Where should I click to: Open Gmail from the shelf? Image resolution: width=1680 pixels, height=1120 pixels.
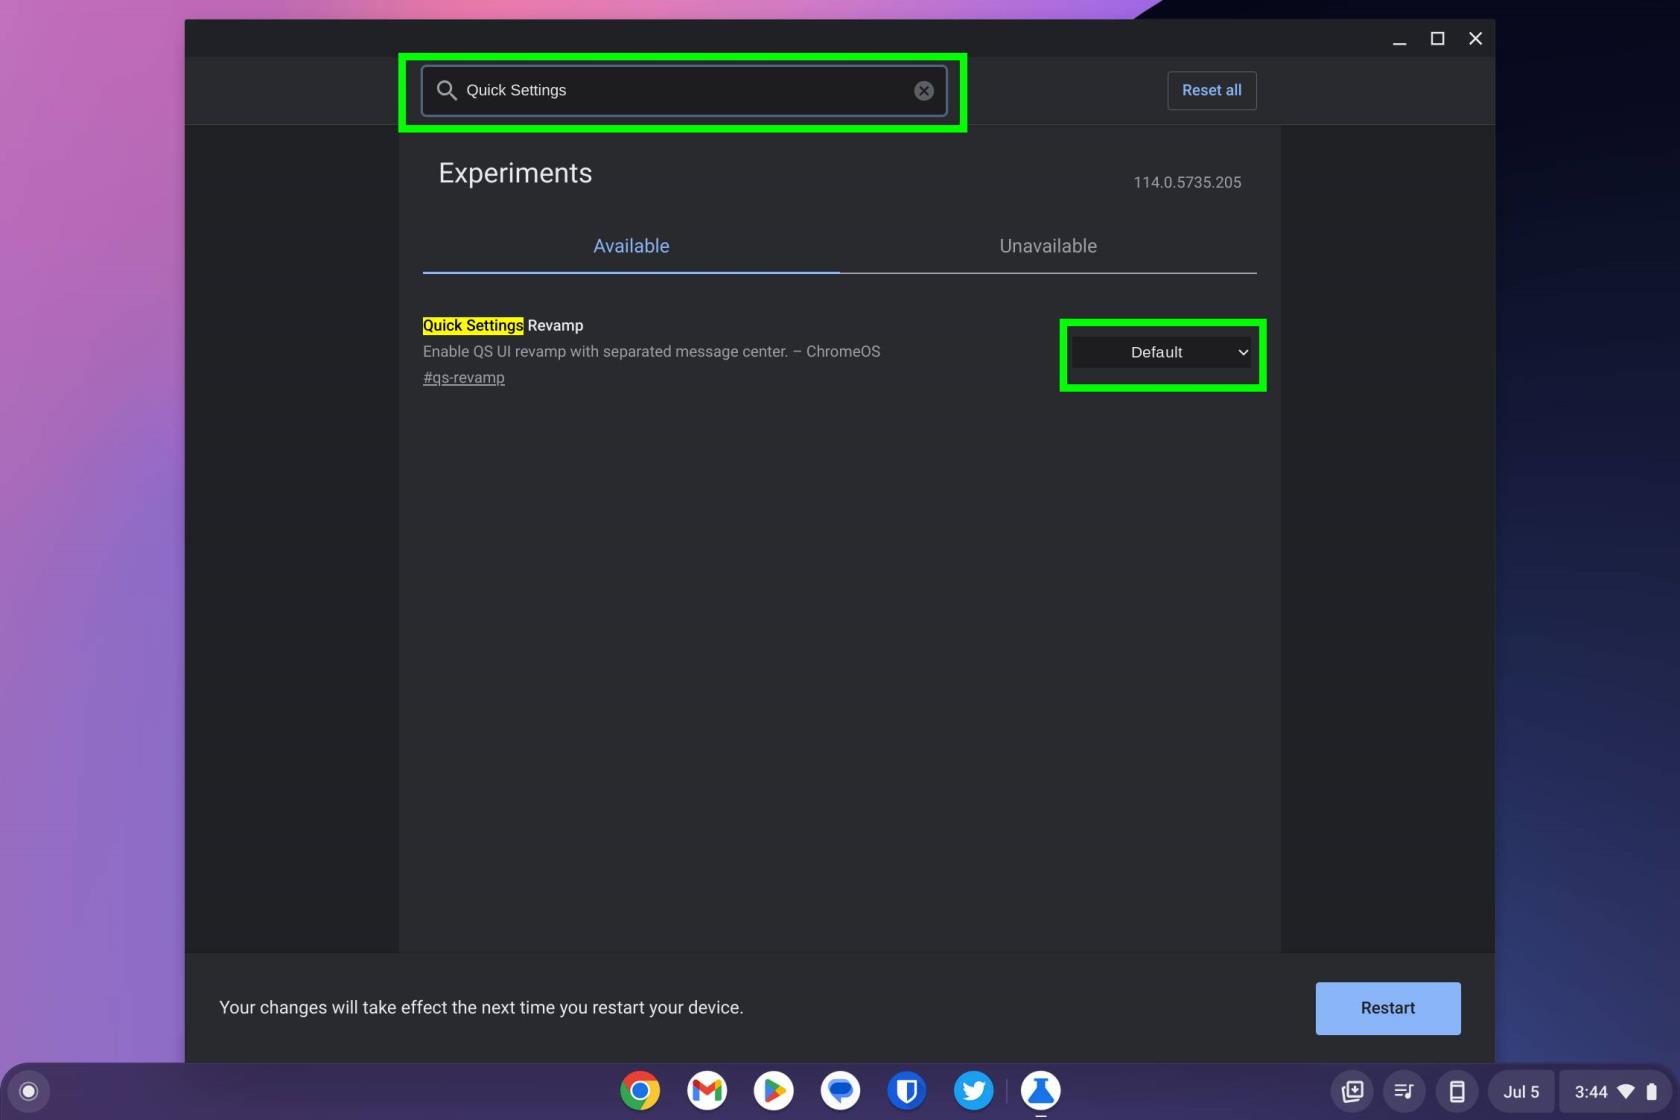[x=707, y=1090]
